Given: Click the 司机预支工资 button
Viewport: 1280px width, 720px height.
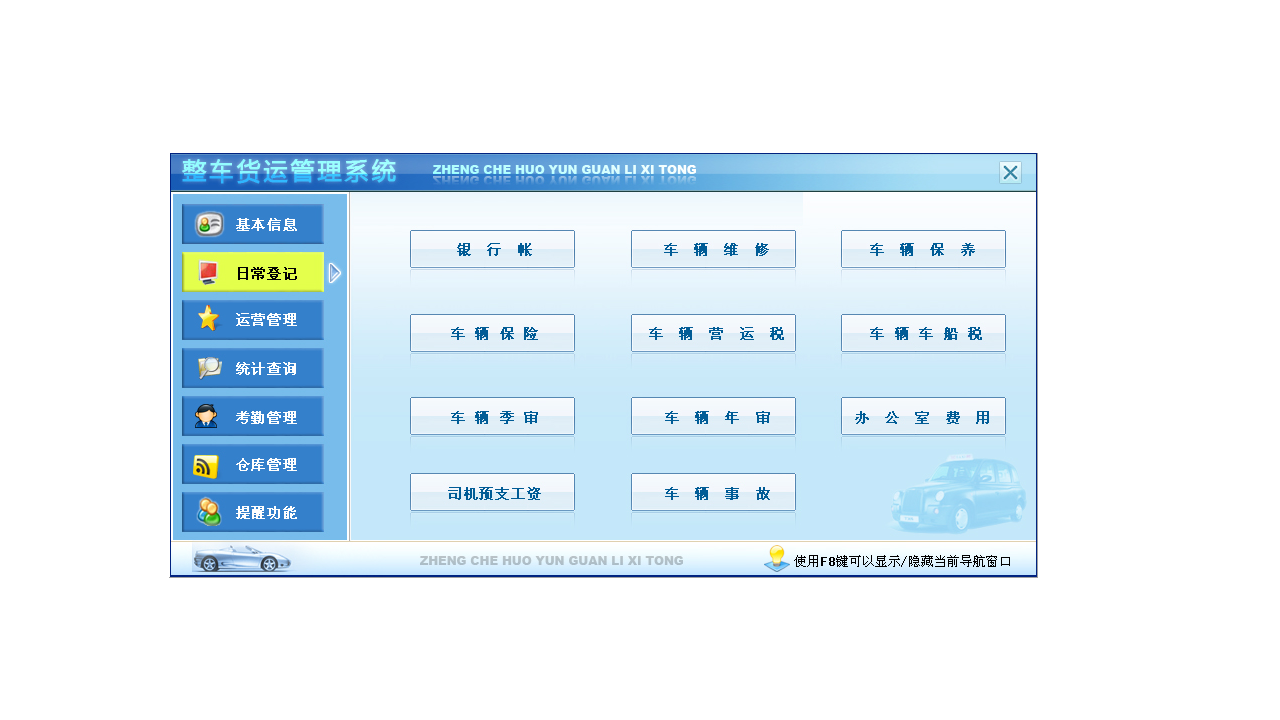Looking at the screenshot, I should click(492, 493).
